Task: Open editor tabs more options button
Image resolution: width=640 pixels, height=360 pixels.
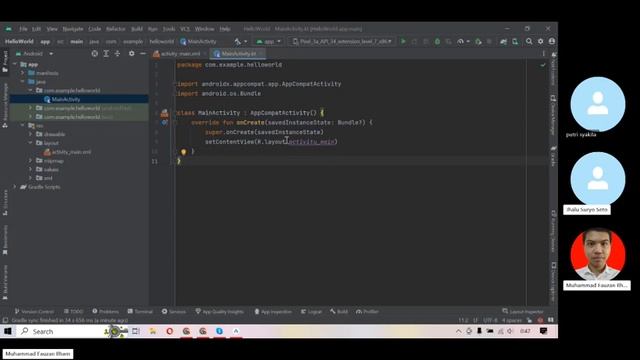Action: [x=544, y=53]
